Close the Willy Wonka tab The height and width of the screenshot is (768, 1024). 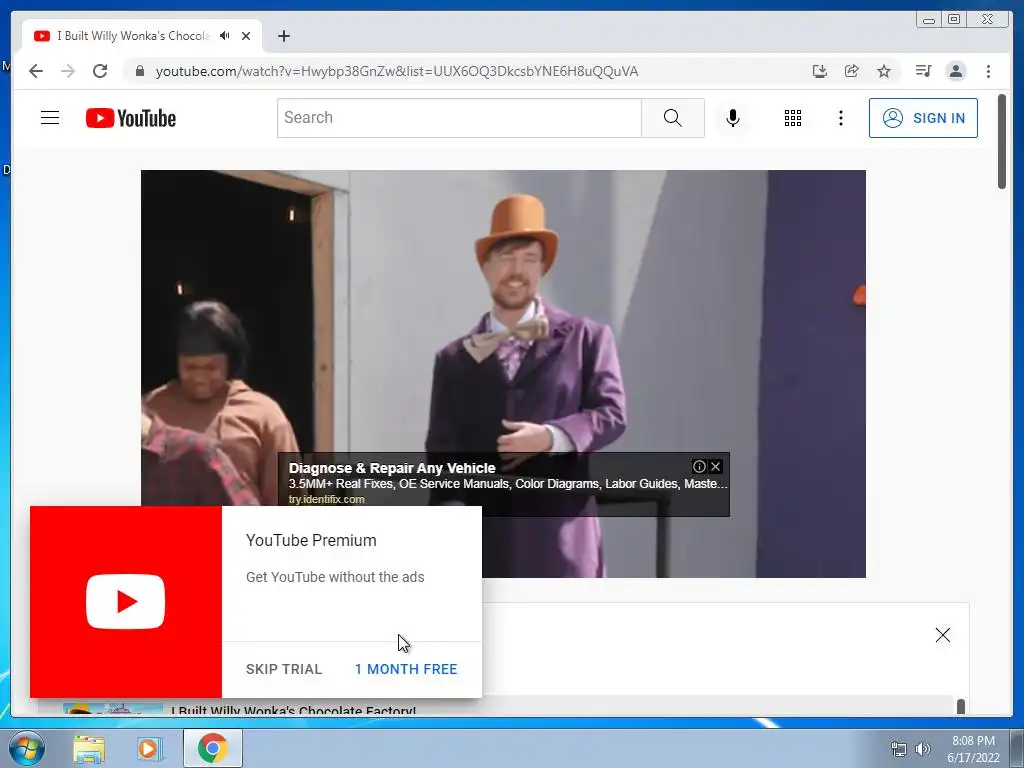246,36
